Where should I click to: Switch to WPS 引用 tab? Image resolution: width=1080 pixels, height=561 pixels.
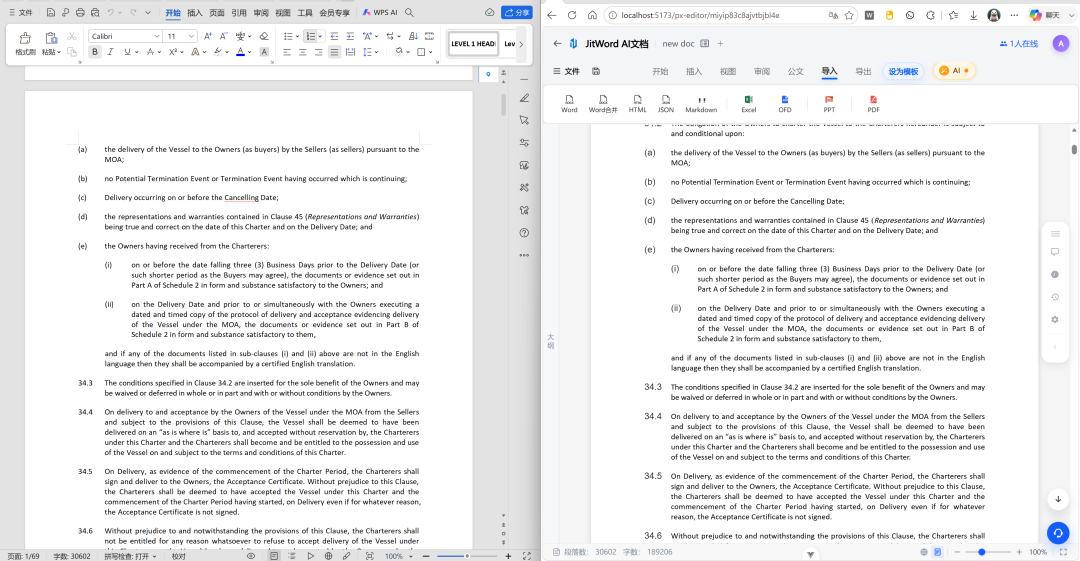coord(239,12)
